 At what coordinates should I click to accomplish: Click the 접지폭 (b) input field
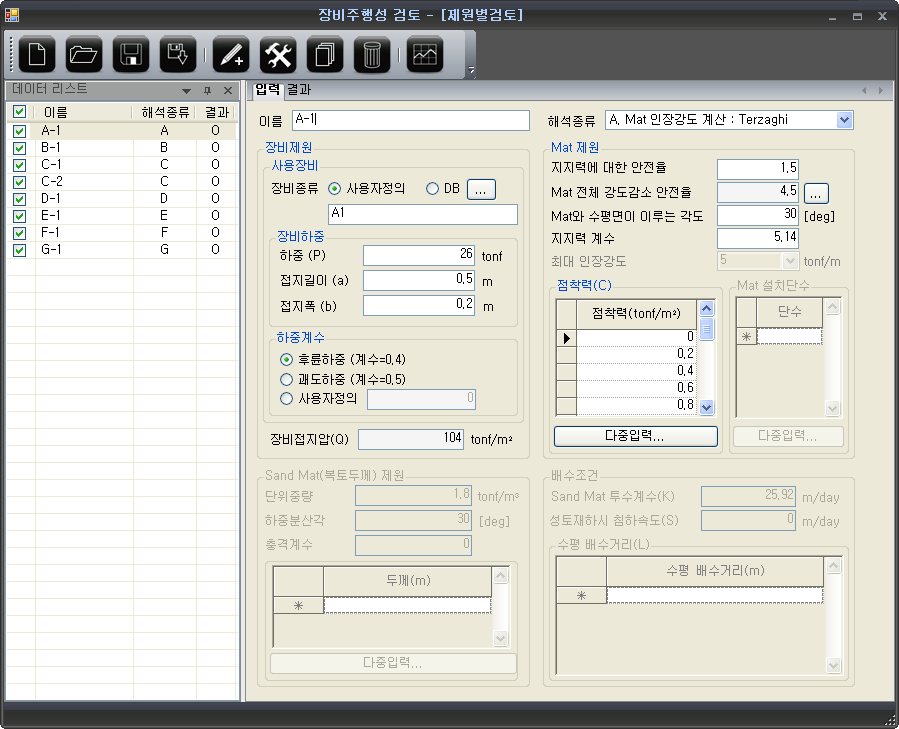(419, 306)
